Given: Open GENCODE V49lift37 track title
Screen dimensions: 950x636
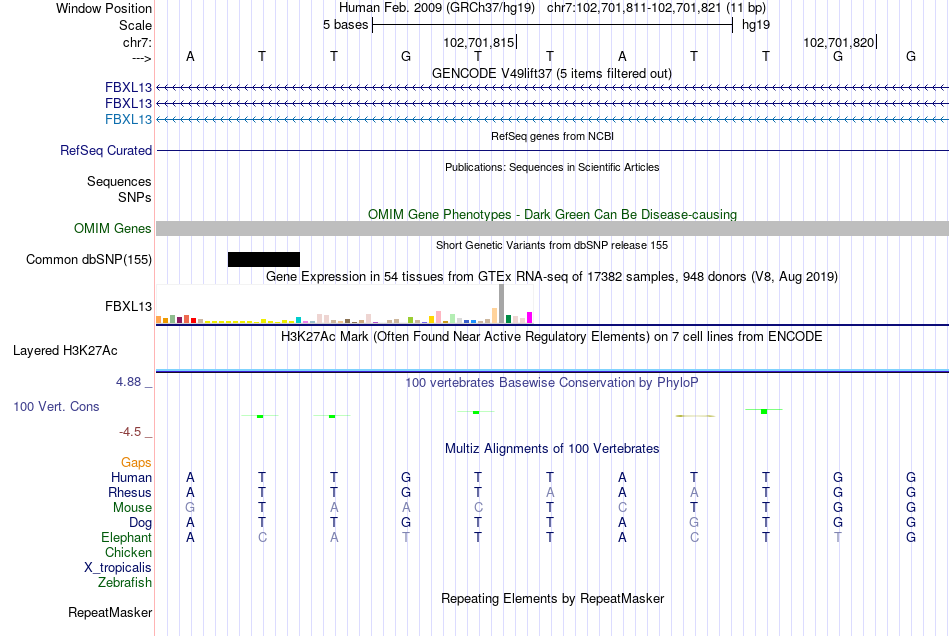Looking at the screenshot, I should (551, 73).
